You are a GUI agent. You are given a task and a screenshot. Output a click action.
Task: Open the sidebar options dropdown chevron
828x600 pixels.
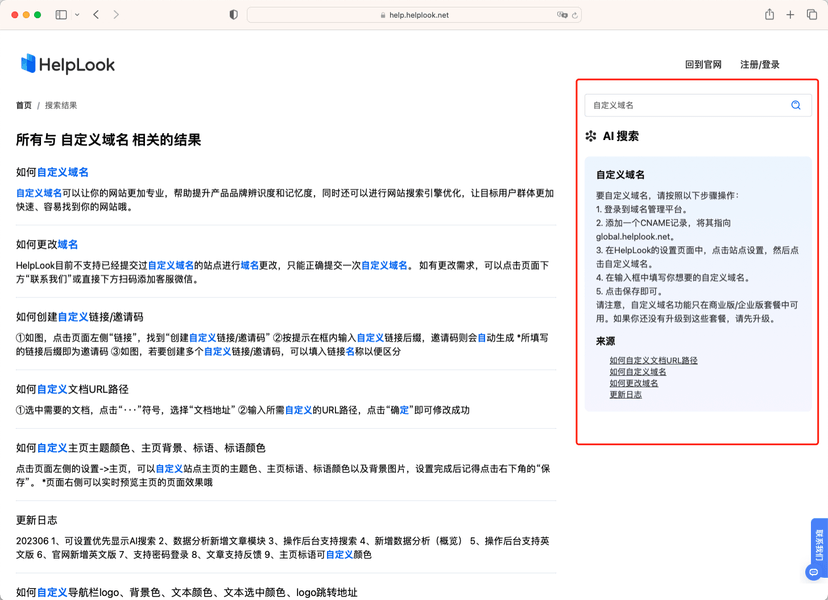(77, 15)
